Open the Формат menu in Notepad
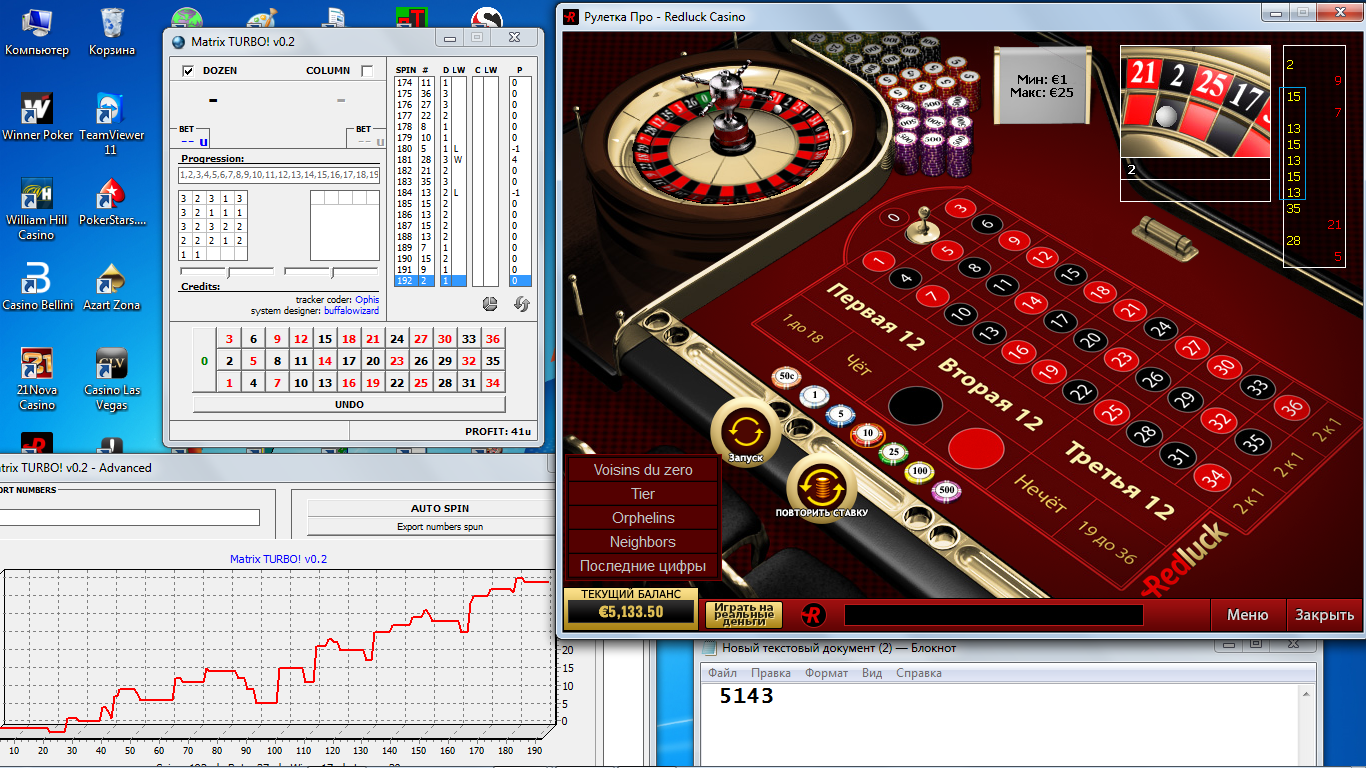Viewport: 1366px width, 768px height. (x=826, y=673)
